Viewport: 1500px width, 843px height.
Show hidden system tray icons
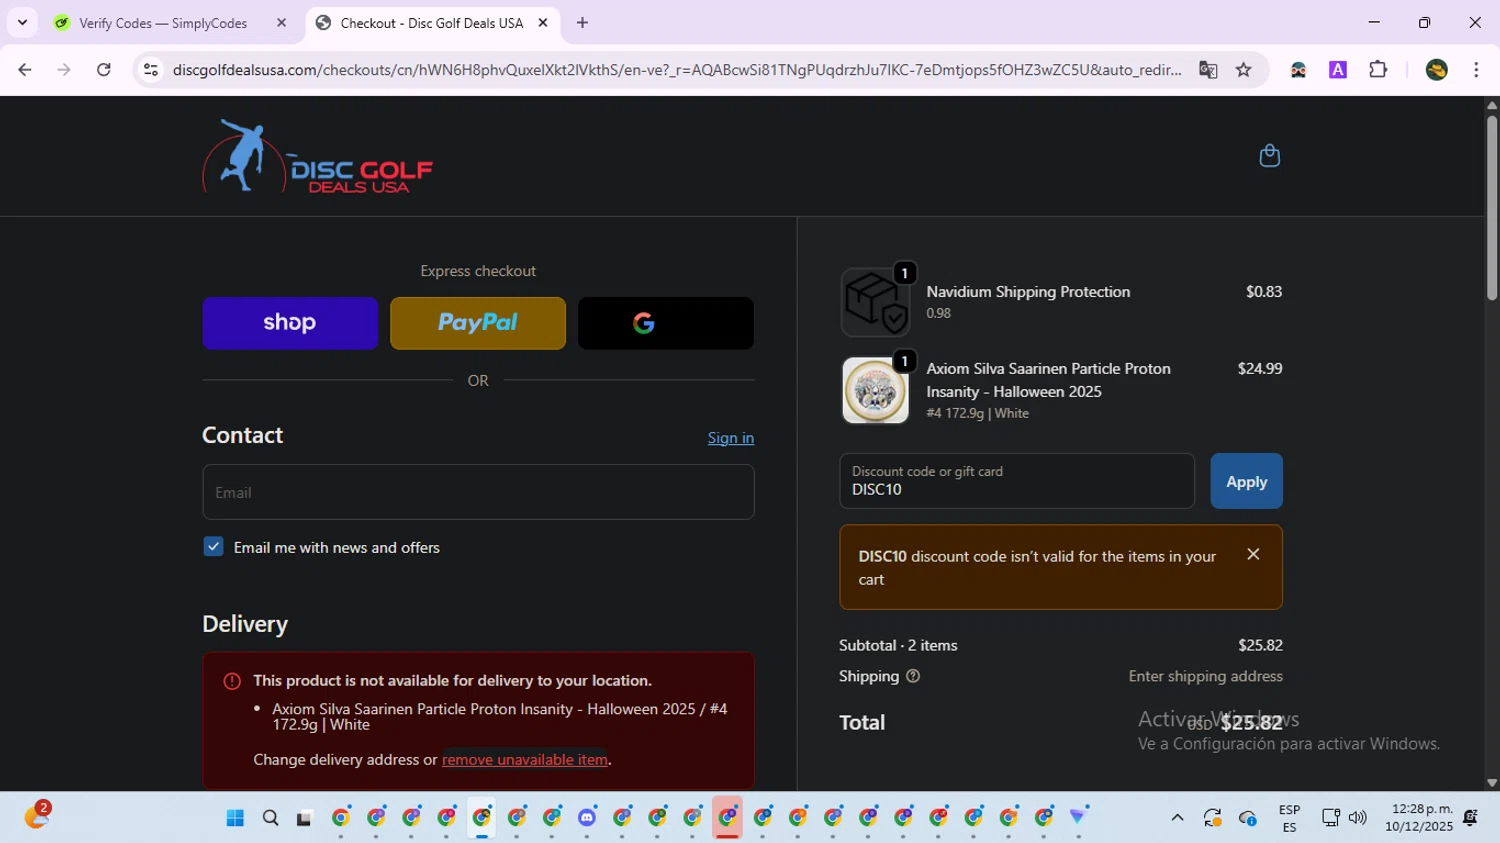(x=1177, y=818)
